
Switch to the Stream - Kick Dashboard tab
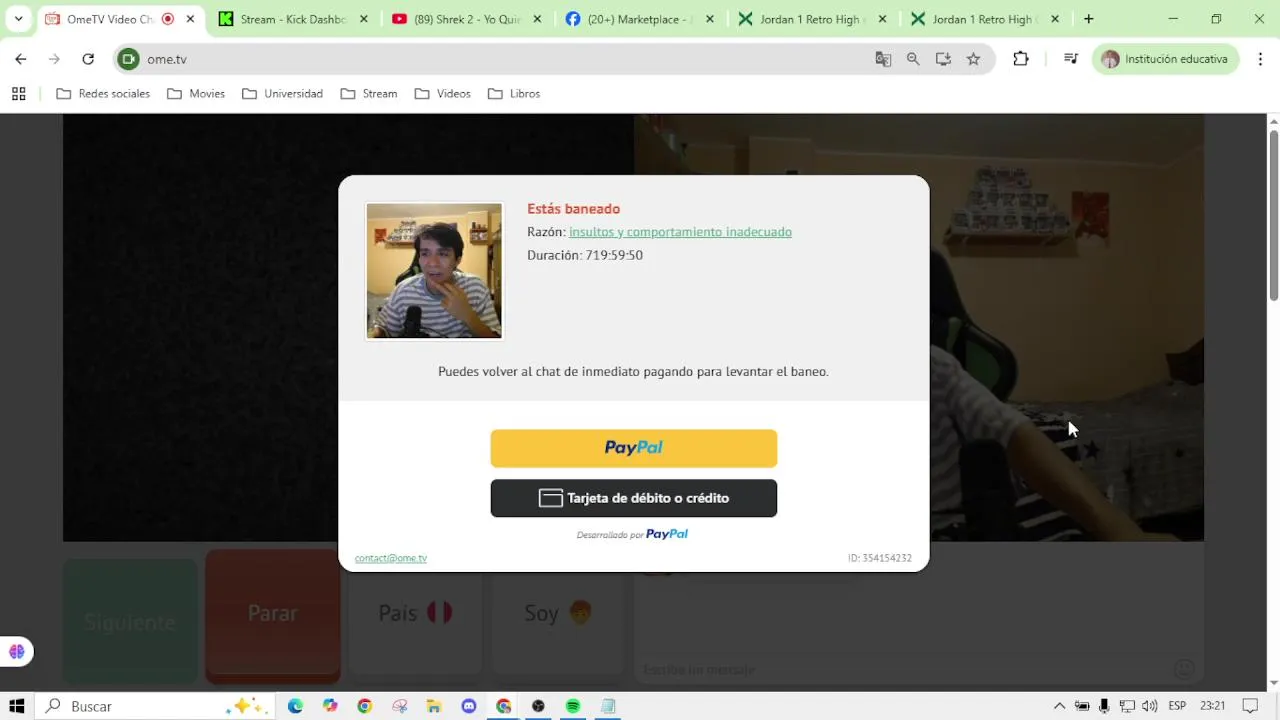pyautogui.click(x=292, y=19)
